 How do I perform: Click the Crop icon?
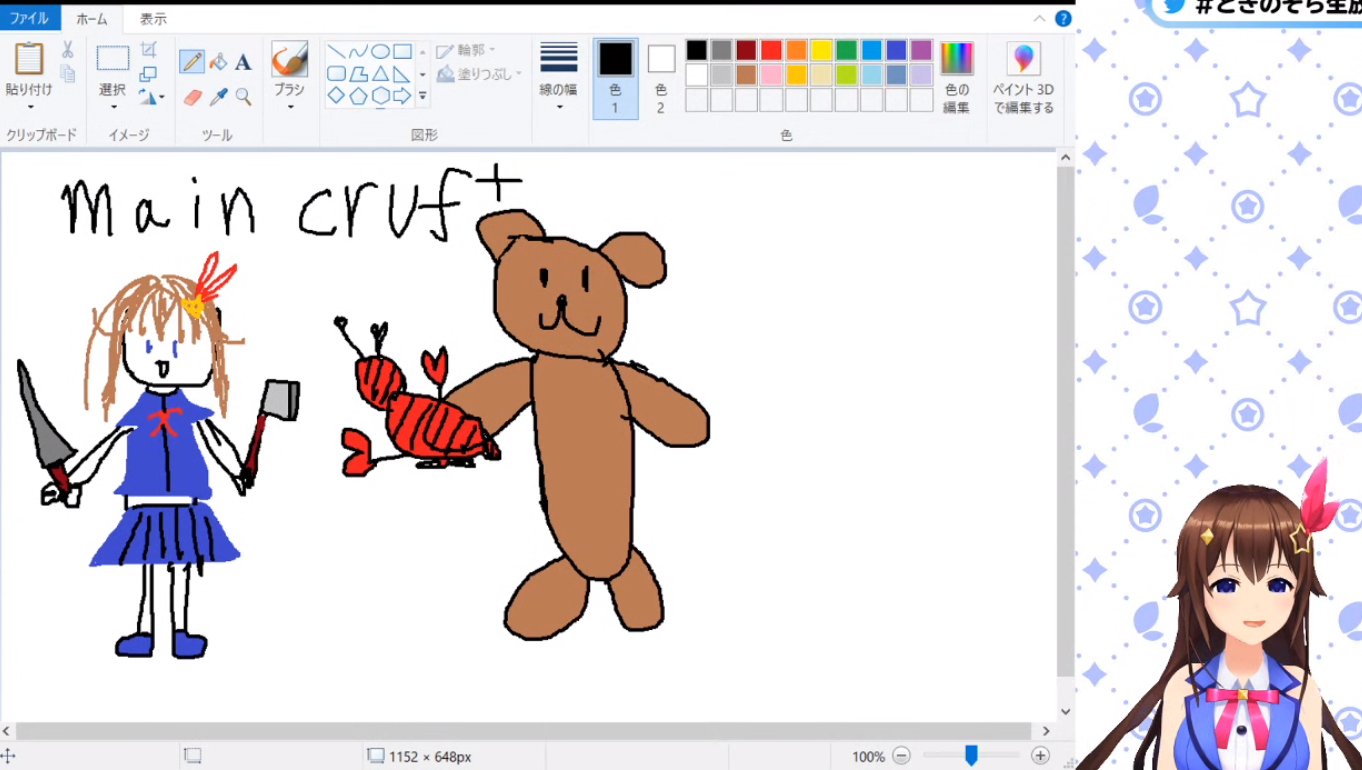point(148,50)
